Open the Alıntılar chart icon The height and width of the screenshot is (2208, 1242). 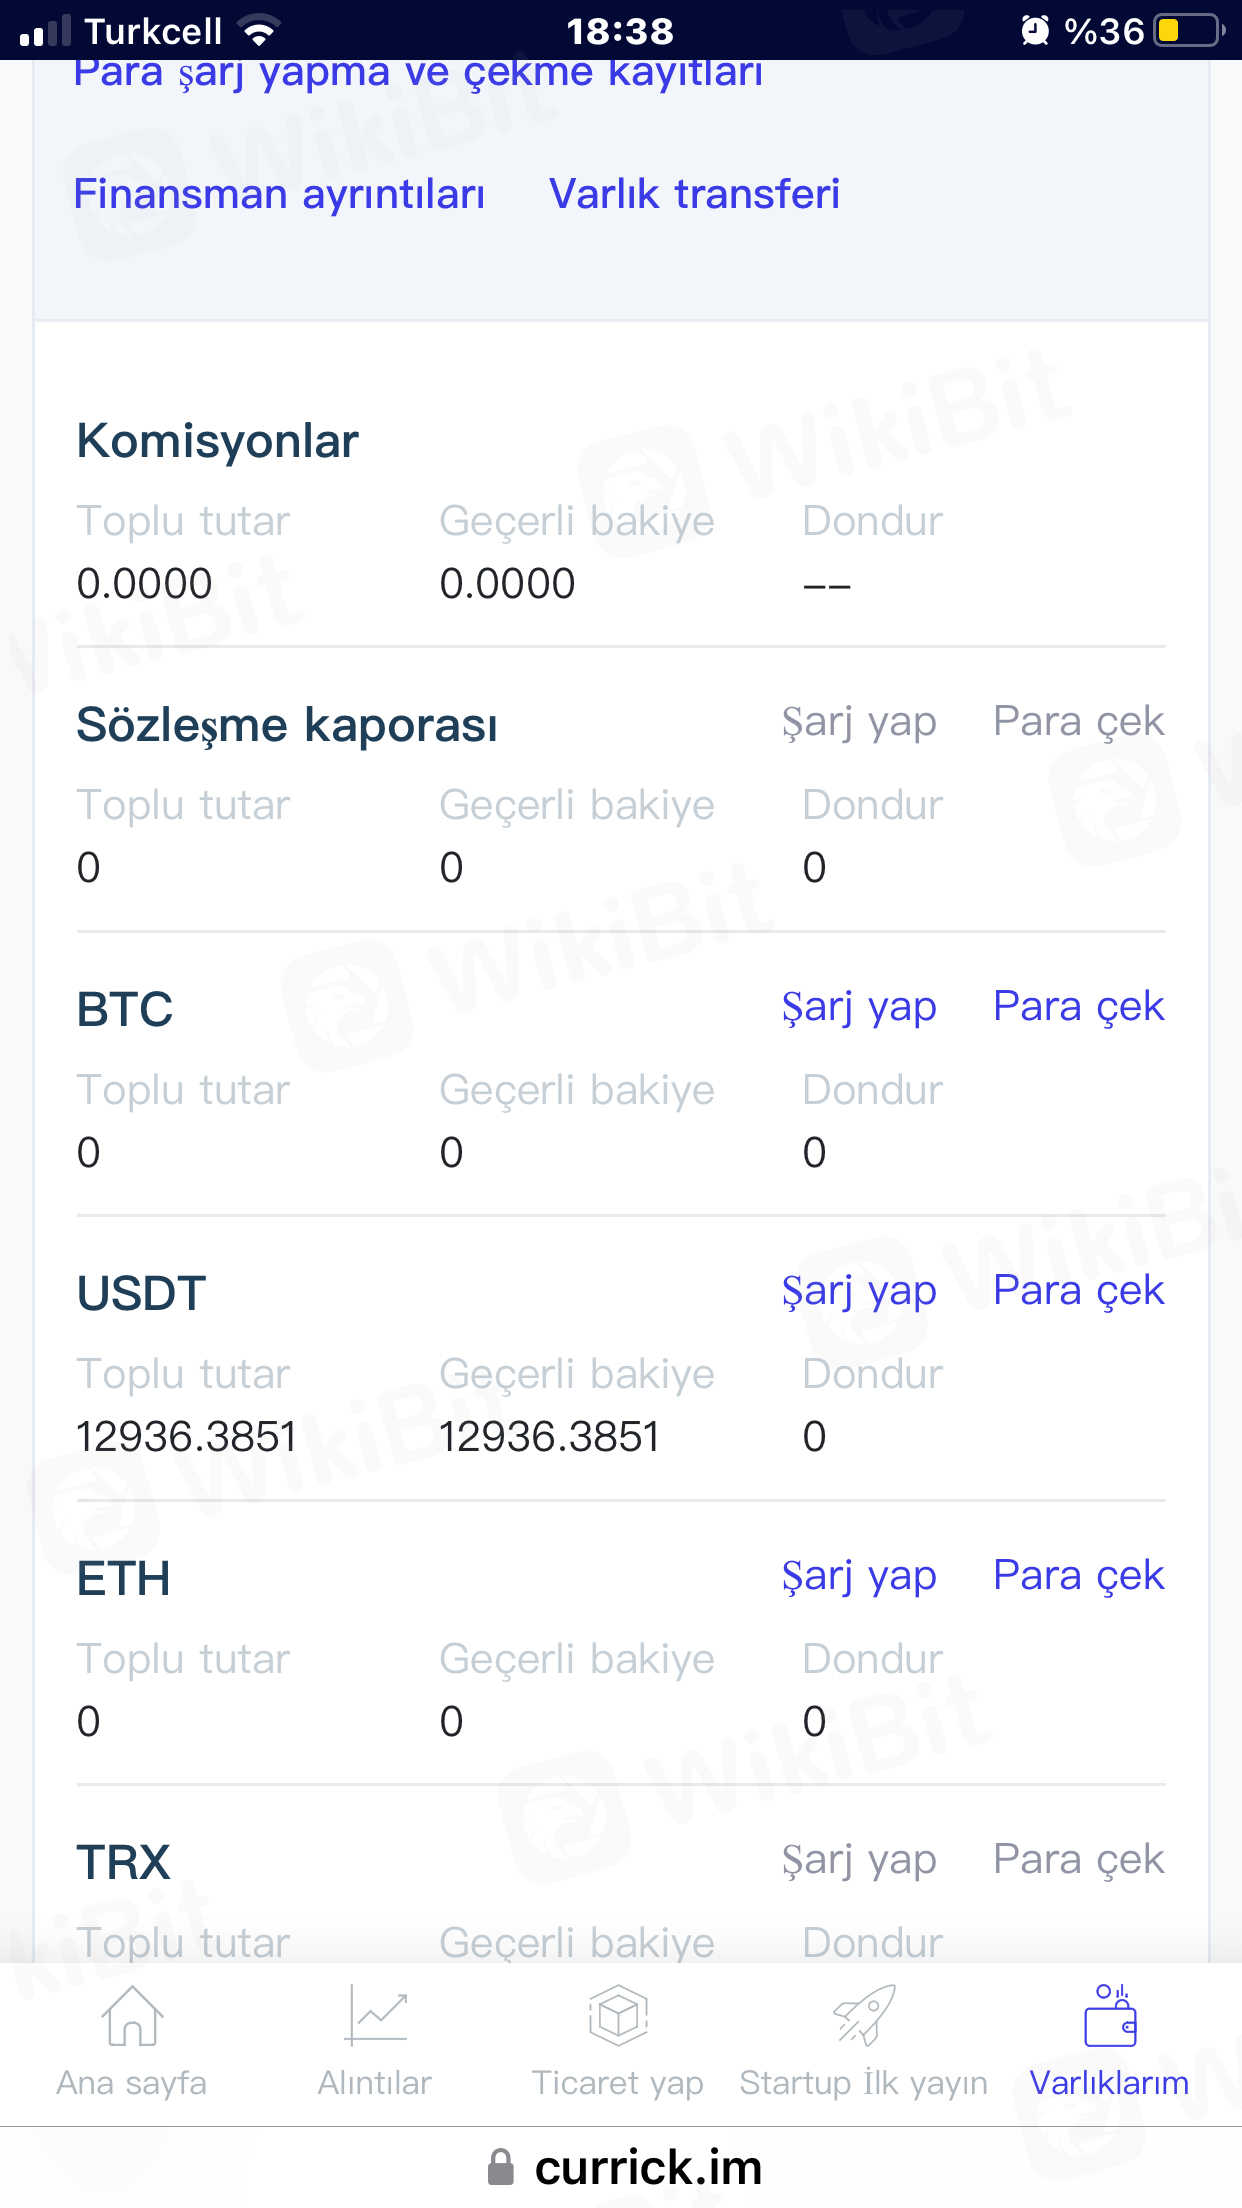pos(375,2015)
